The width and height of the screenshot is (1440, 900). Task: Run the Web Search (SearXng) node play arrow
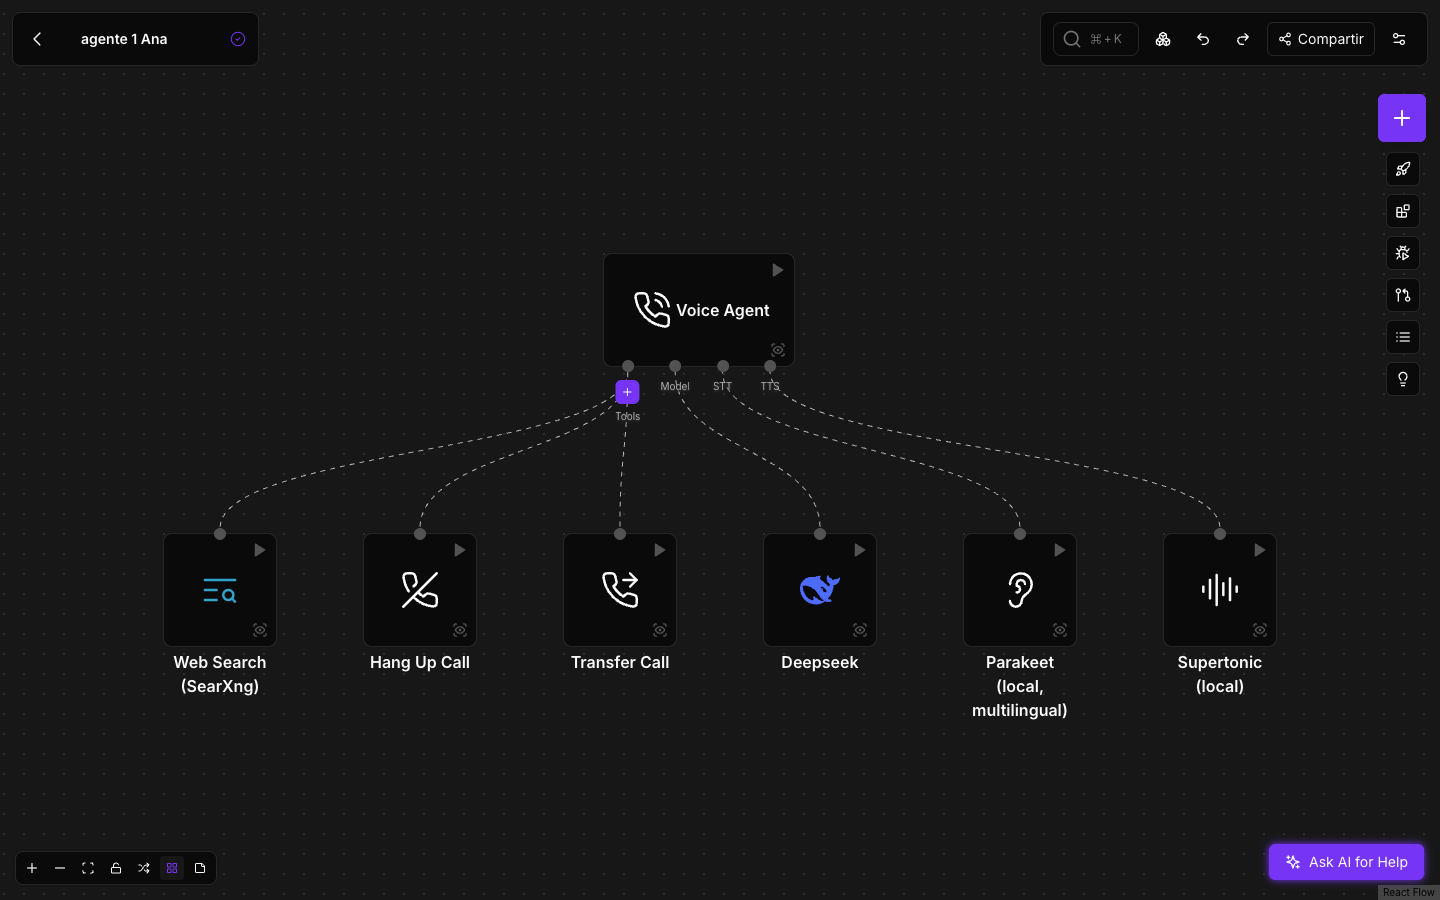click(259, 550)
